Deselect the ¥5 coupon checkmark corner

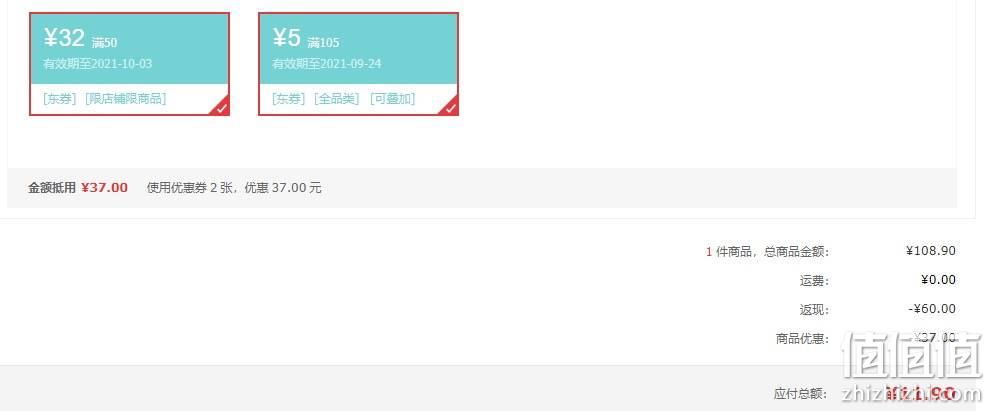coord(450,107)
